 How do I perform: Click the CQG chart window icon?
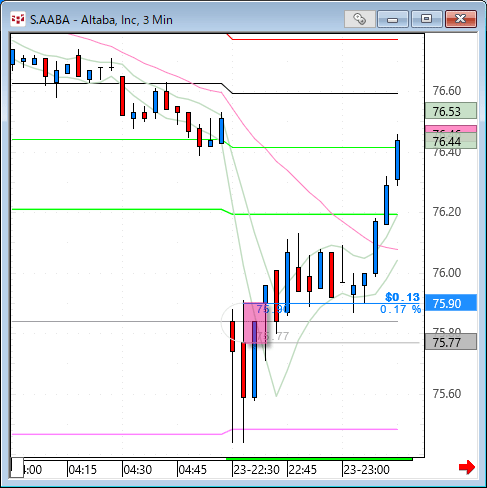pyautogui.click(x=18, y=19)
